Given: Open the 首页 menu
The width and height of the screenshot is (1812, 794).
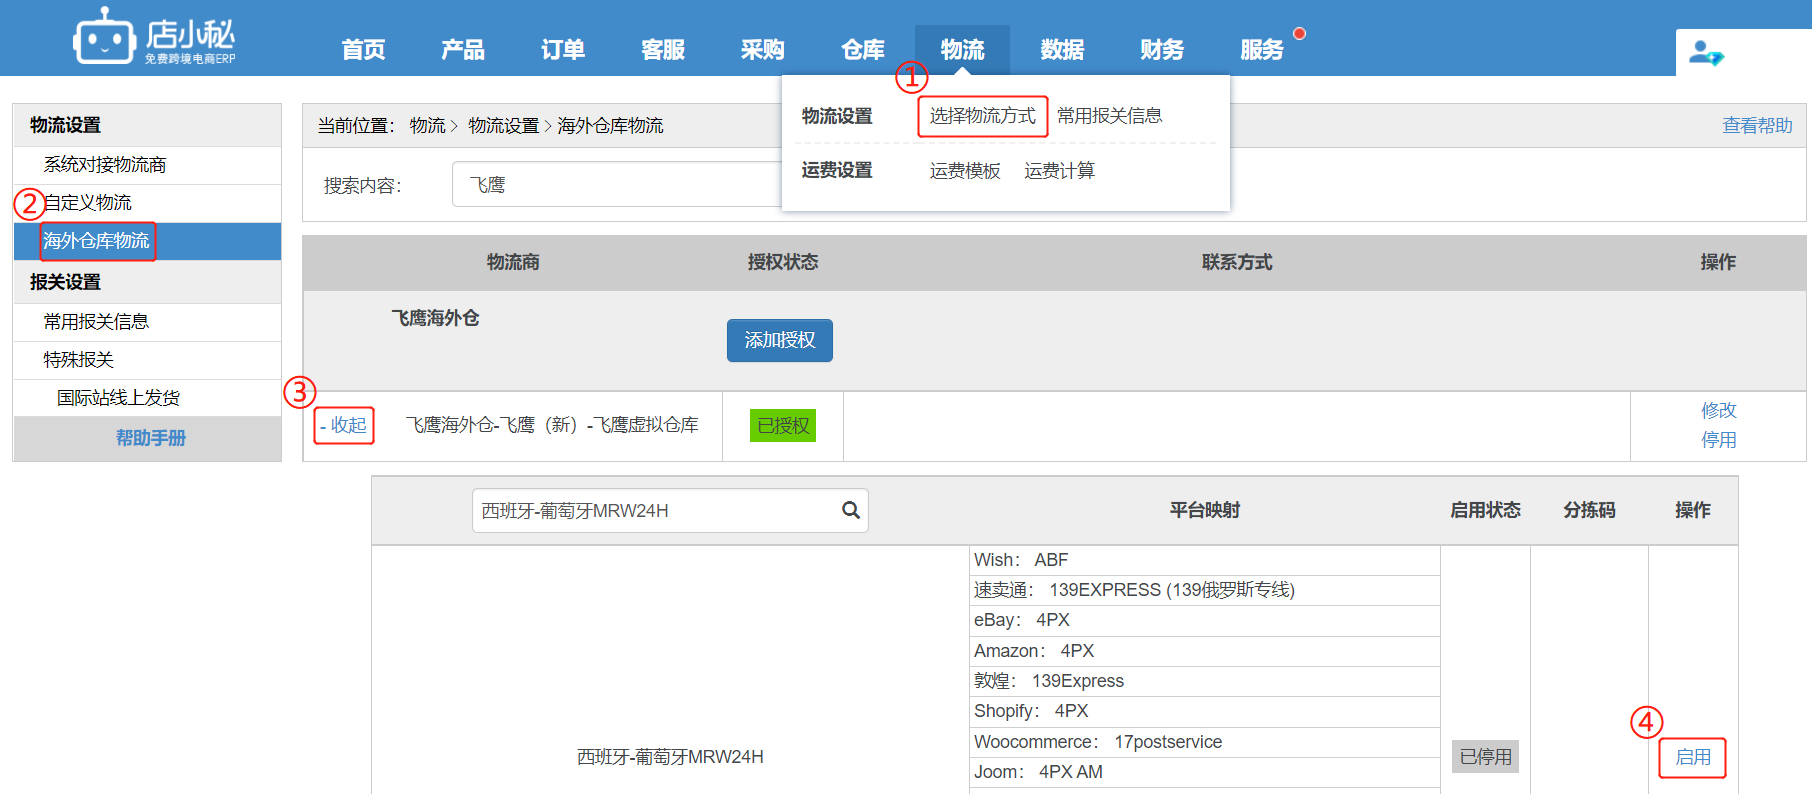Looking at the screenshot, I should tap(363, 50).
